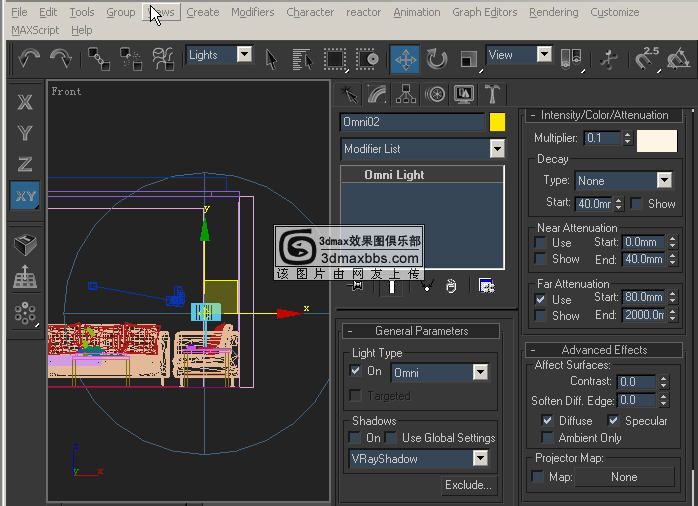
Task: Toggle Specular checkbox
Action: pos(613,420)
